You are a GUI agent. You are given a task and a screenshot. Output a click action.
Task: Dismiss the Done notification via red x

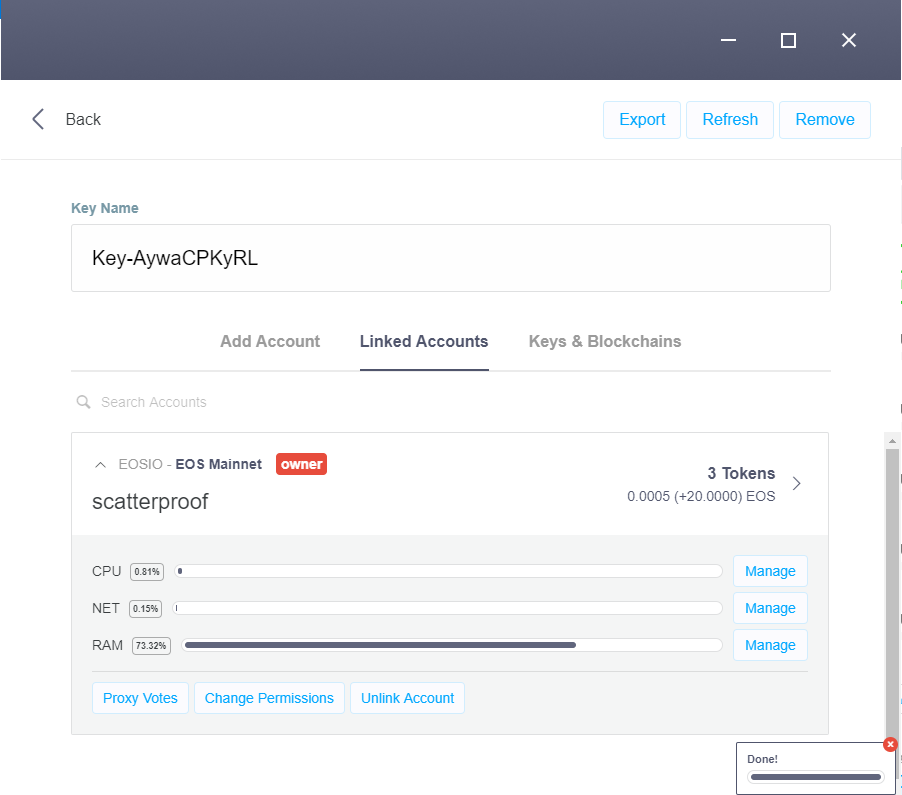[890, 744]
